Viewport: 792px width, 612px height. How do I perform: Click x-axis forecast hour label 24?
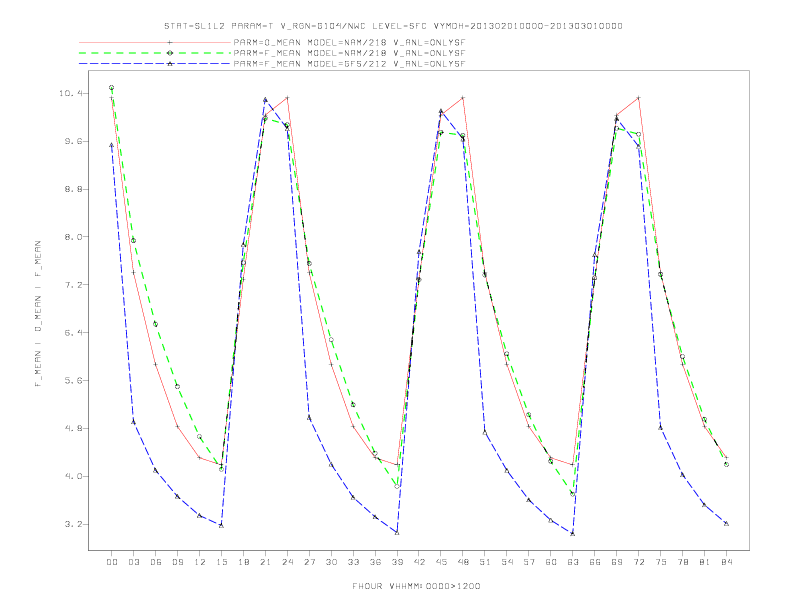287,562
